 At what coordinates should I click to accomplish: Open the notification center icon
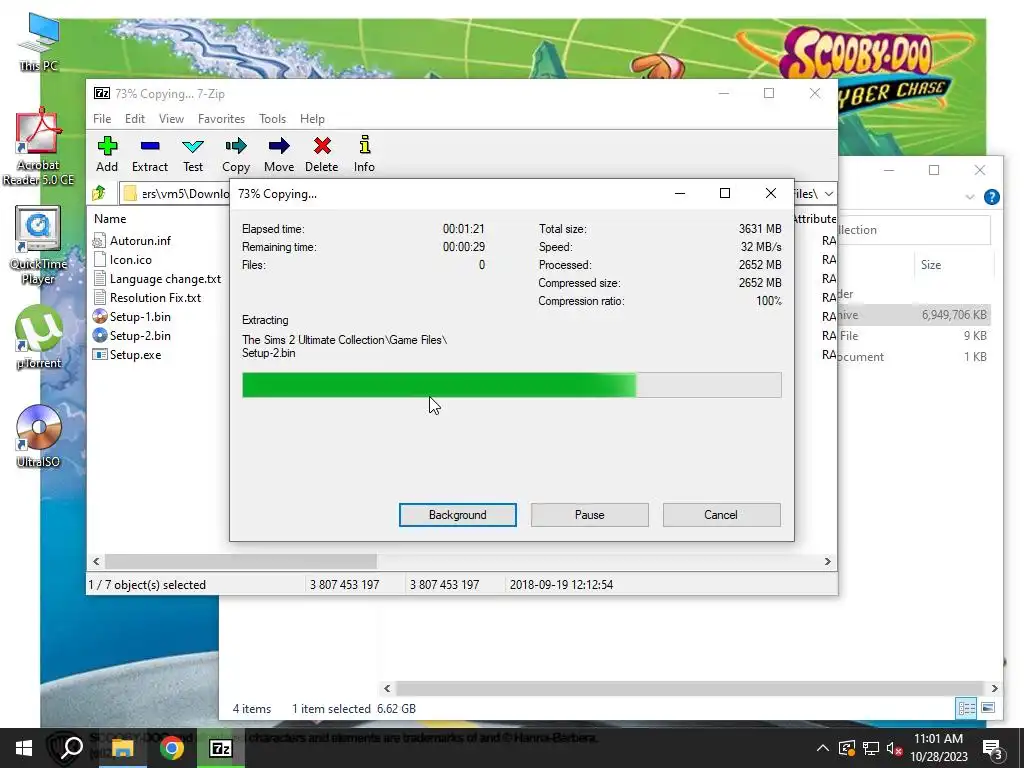[x=993, y=750]
